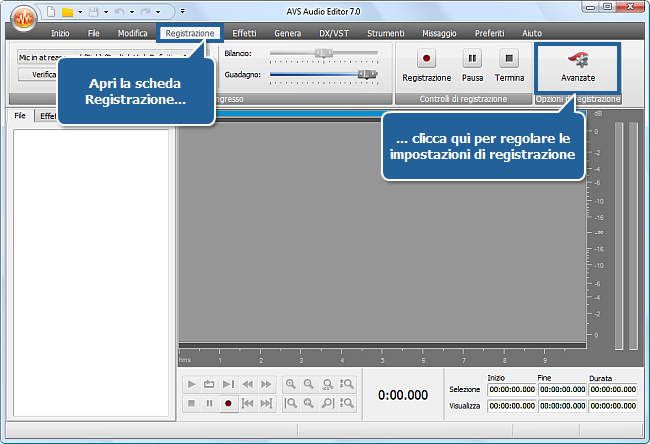Click the Play transport button
The image size is (650, 444).
click(192, 384)
